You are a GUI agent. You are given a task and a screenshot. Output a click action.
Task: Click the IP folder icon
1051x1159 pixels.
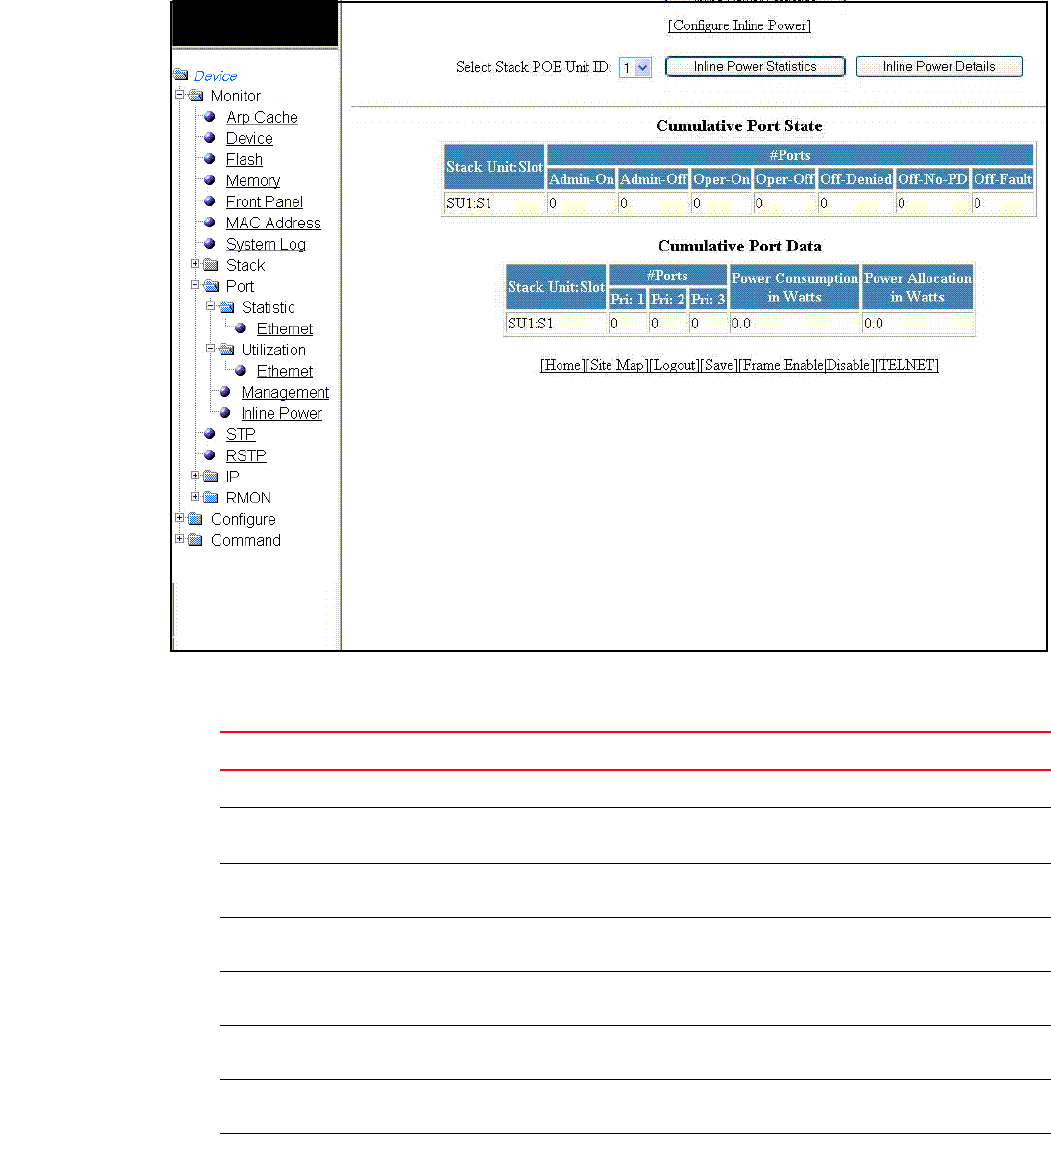[x=211, y=476]
